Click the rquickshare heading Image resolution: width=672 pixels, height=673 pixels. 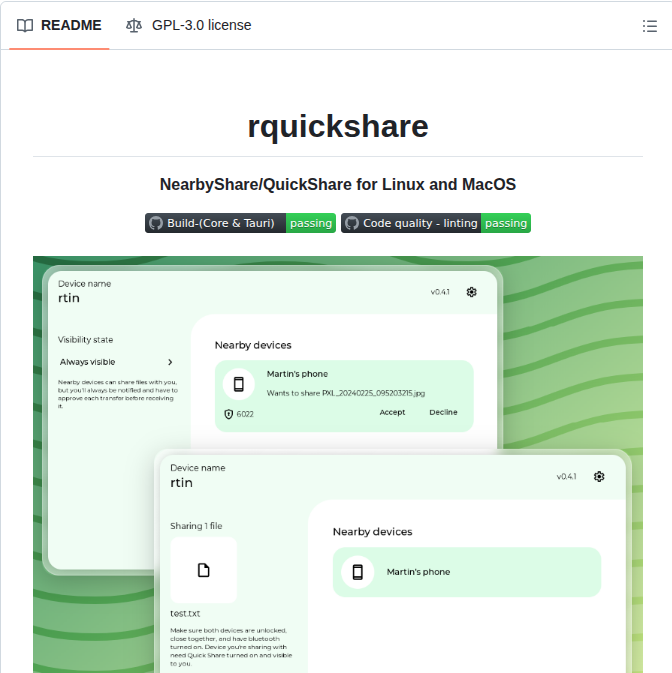pyautogui.click(x=338, y=127)
